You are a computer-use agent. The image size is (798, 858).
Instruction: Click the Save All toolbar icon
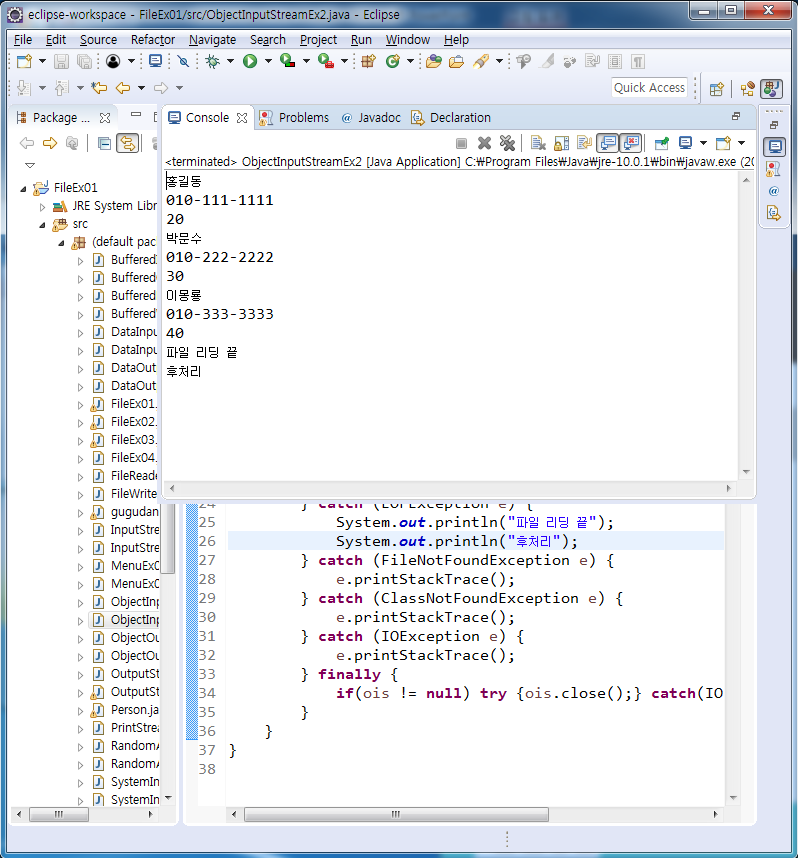(84, 61)
